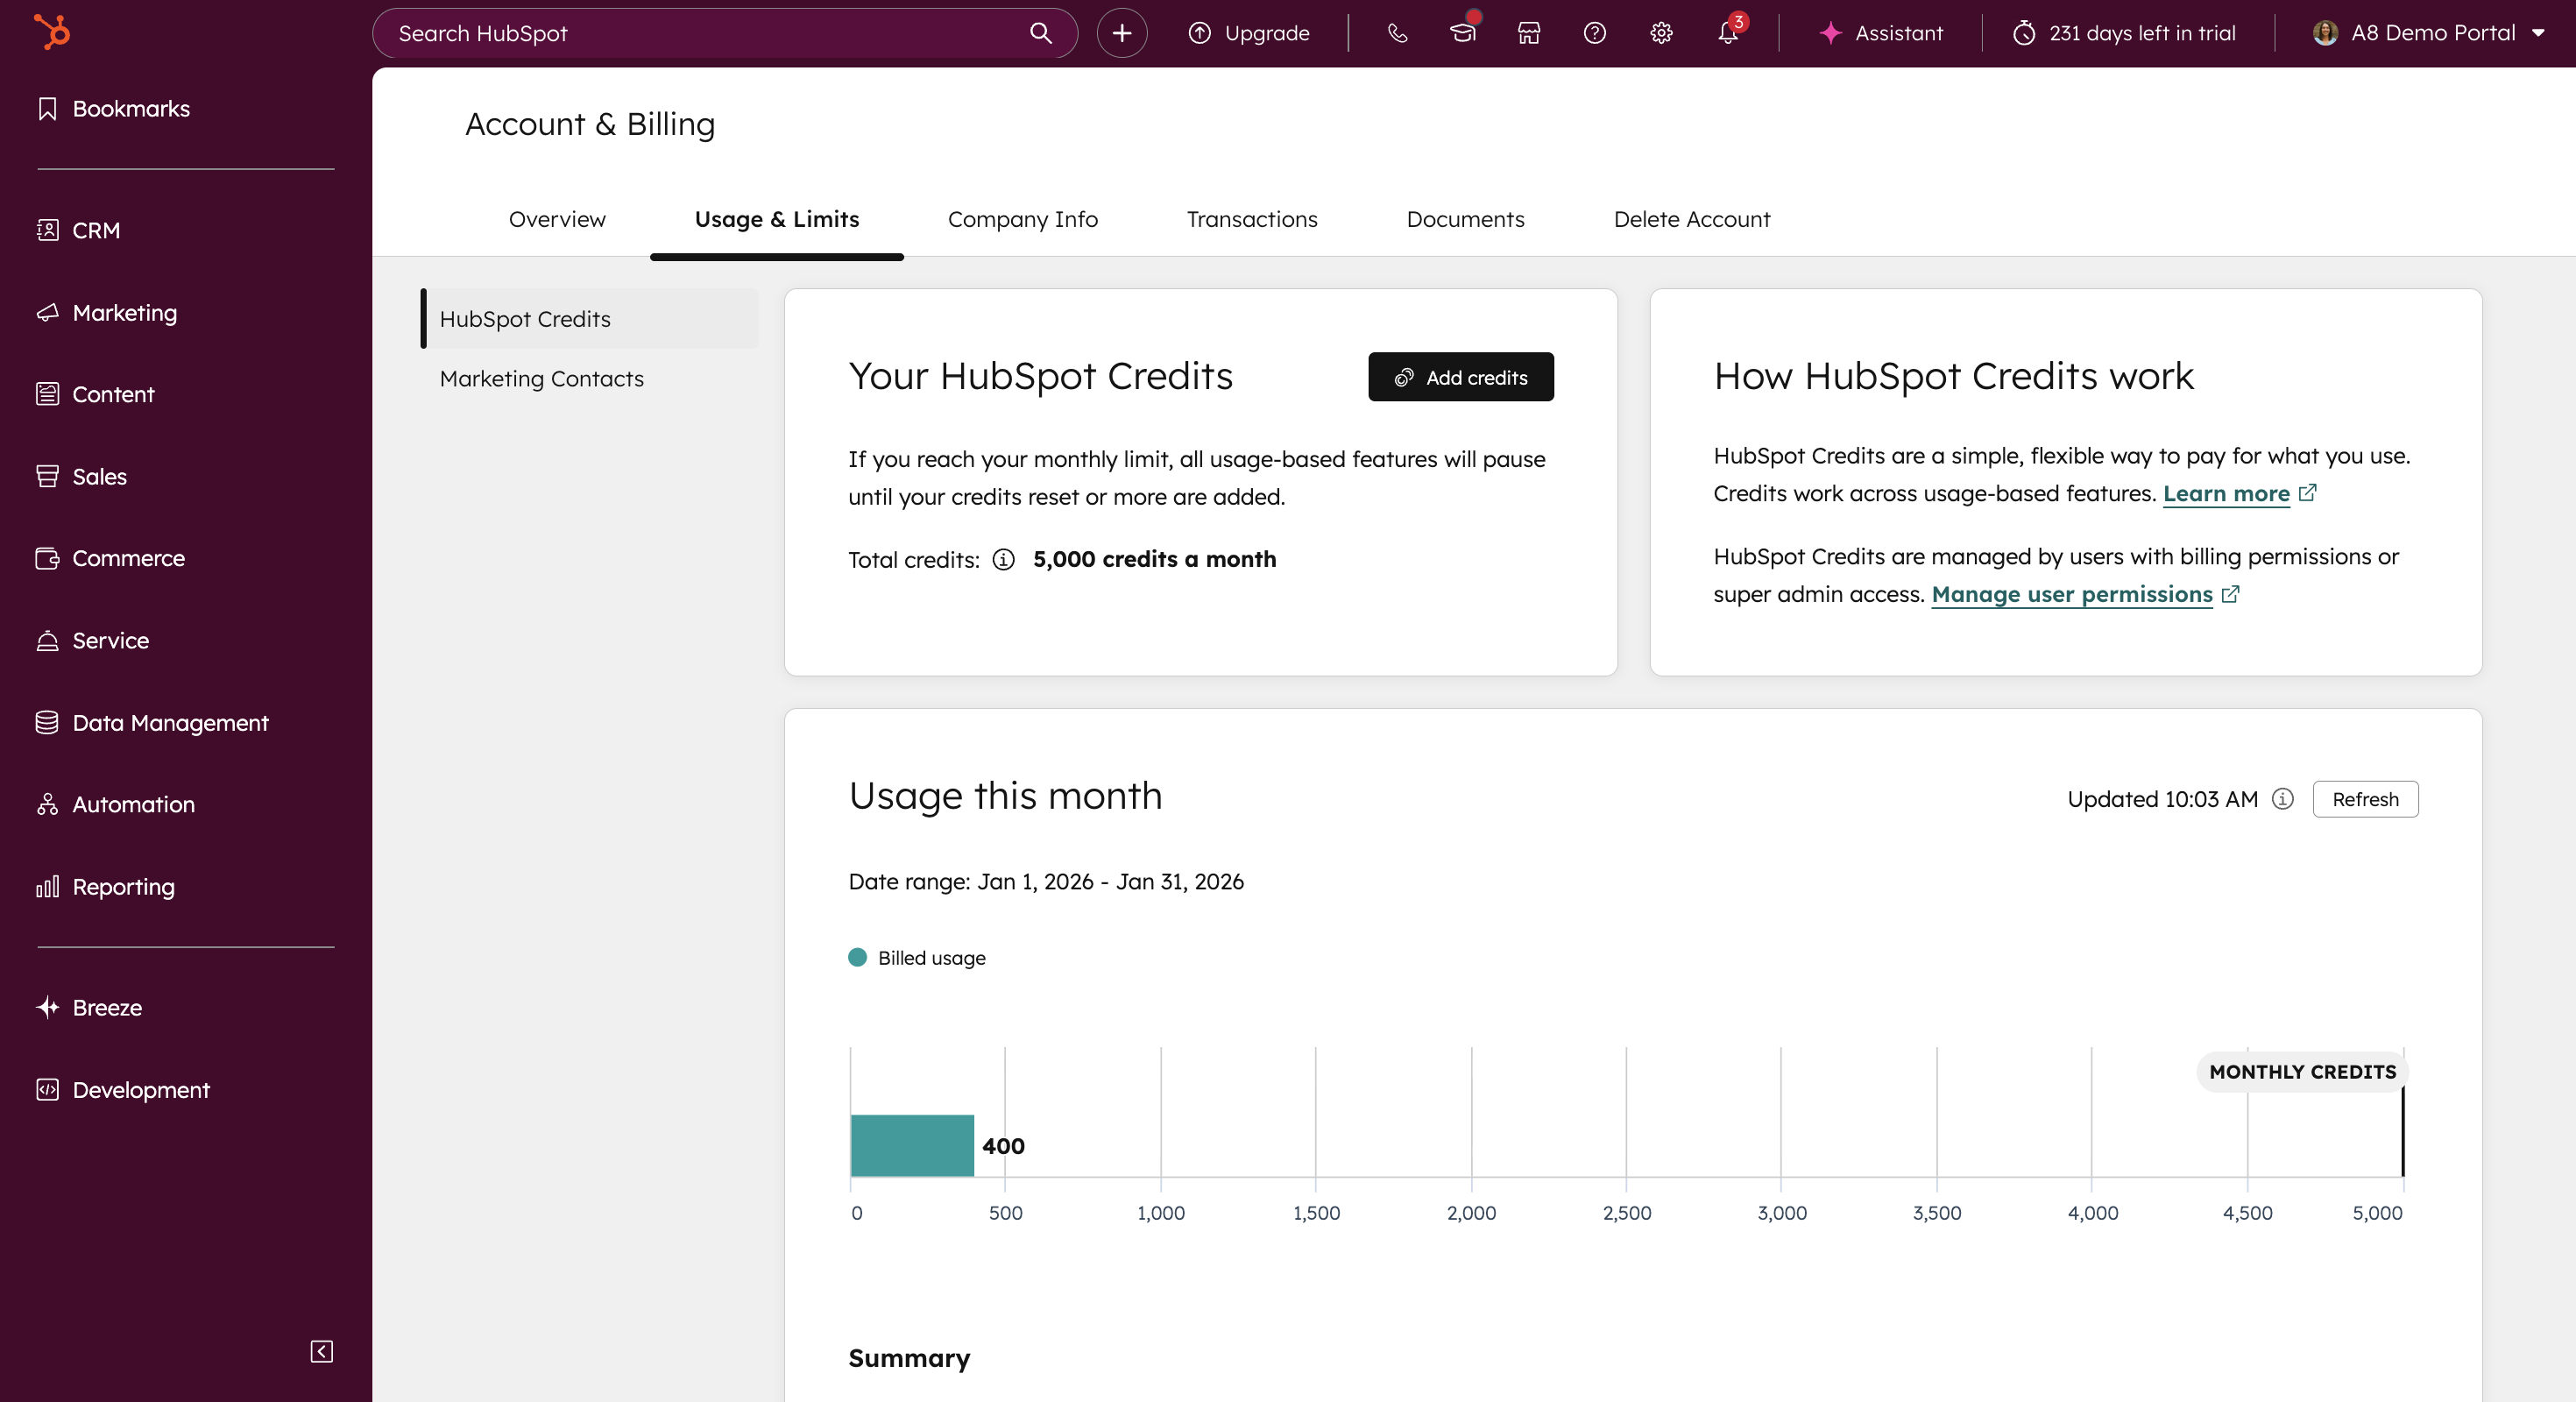Open the settings gear icon
Screen dimensions: 2576x1402
(x=1660, y=33)
